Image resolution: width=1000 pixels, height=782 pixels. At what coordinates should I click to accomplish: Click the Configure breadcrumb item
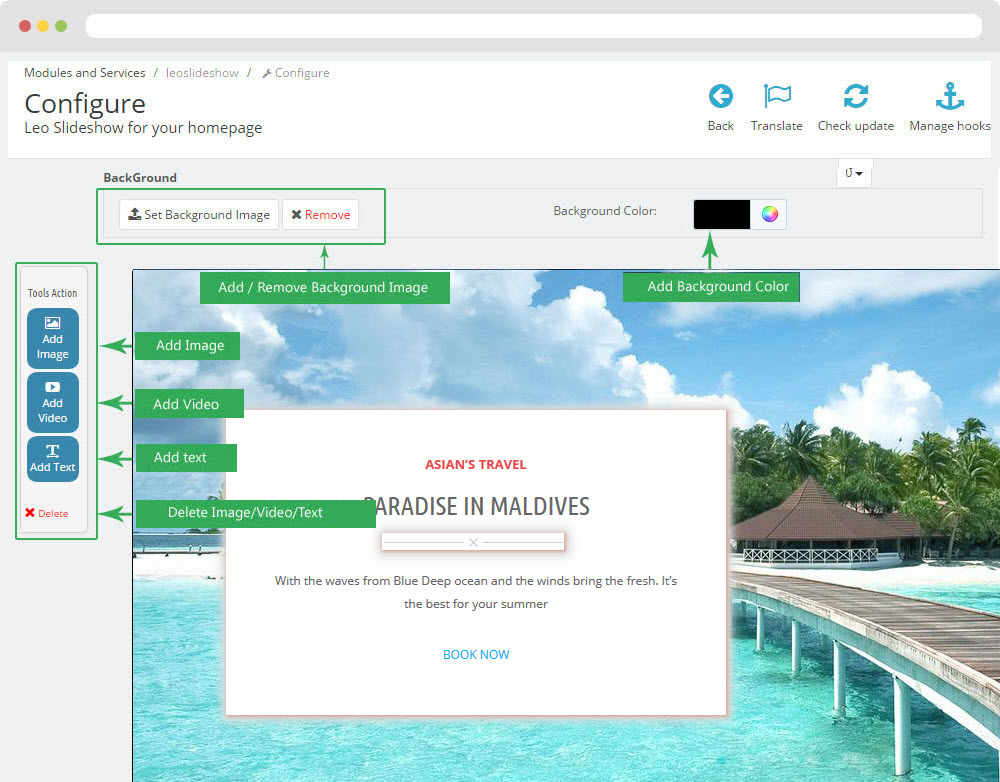point(297,73)
